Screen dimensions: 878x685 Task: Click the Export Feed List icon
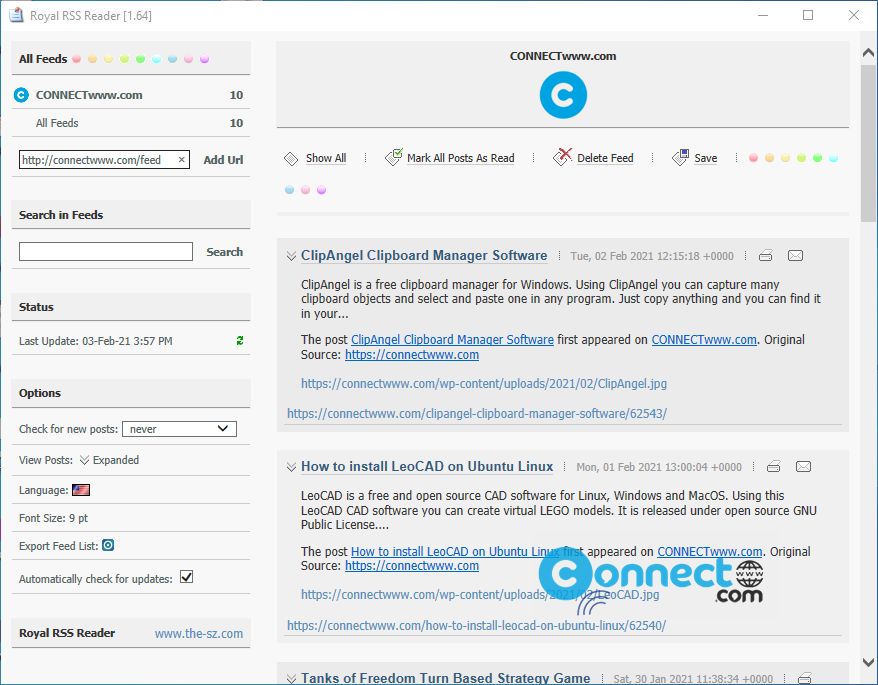point(108,545)
